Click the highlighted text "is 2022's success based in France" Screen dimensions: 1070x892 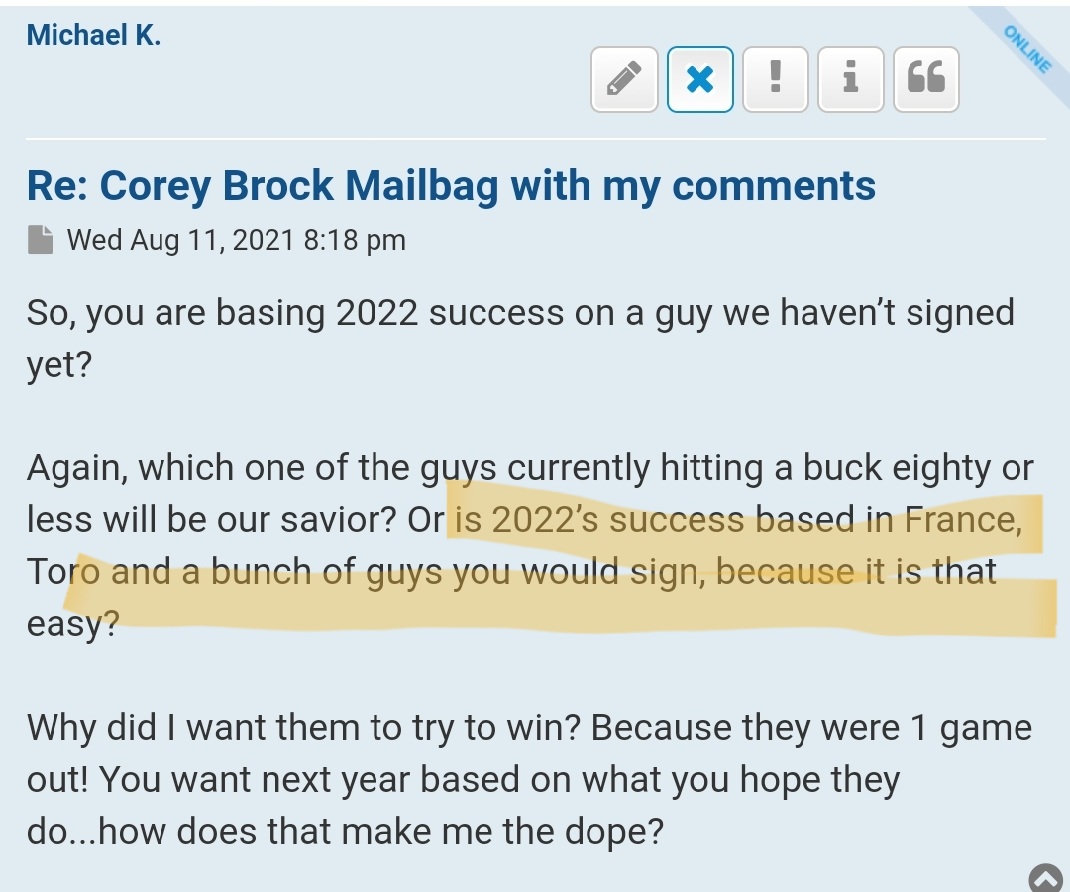pyautogui.click(x=737, y=521)
